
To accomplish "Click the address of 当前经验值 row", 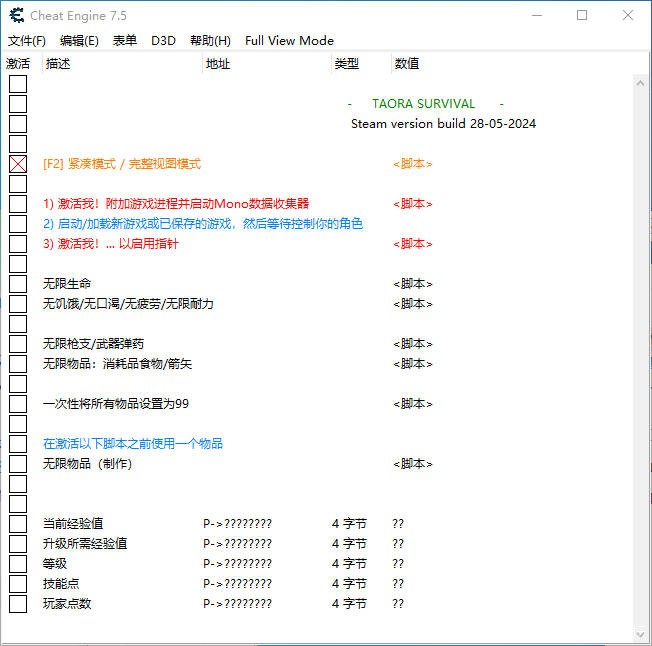I will coord(237,524).
